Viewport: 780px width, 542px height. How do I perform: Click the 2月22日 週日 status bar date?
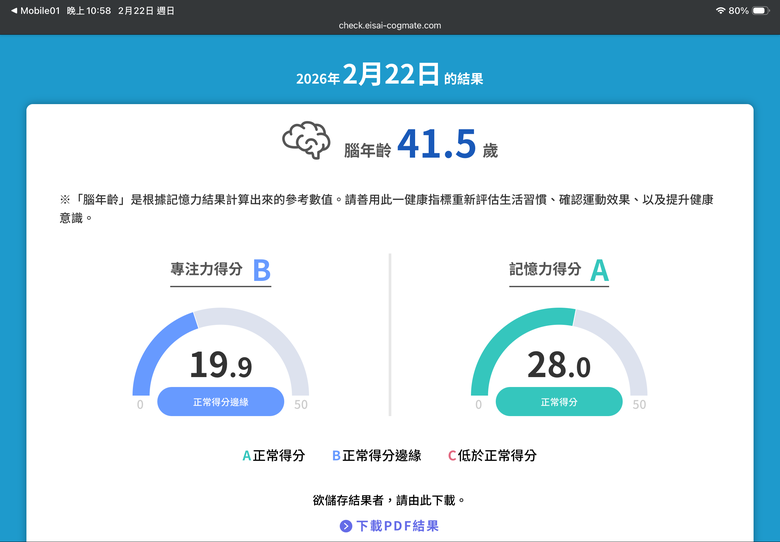[x=146, y=10]
